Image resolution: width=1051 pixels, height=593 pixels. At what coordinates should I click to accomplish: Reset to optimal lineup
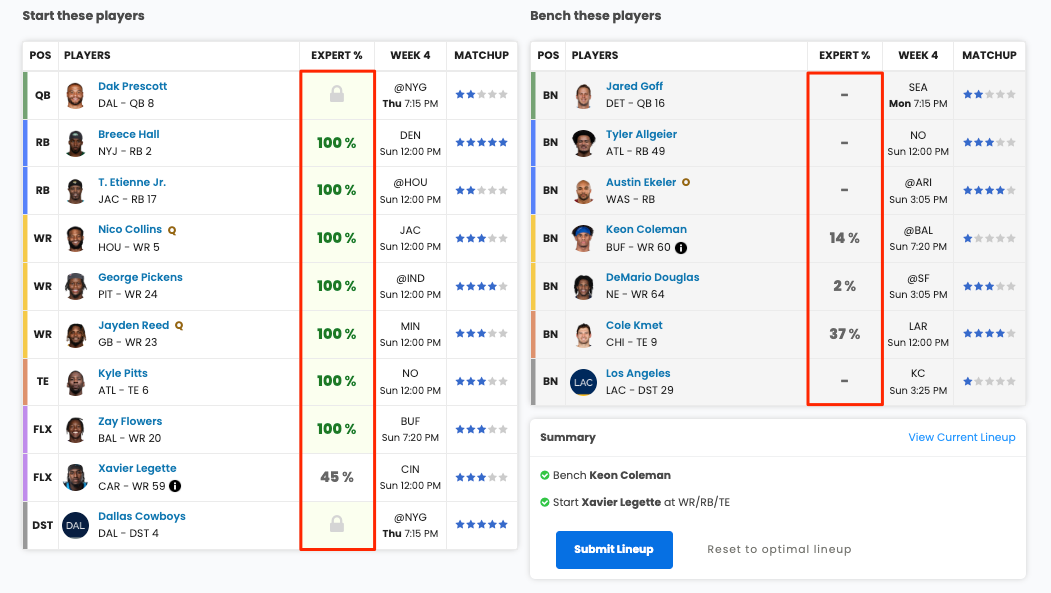point(779,549)
